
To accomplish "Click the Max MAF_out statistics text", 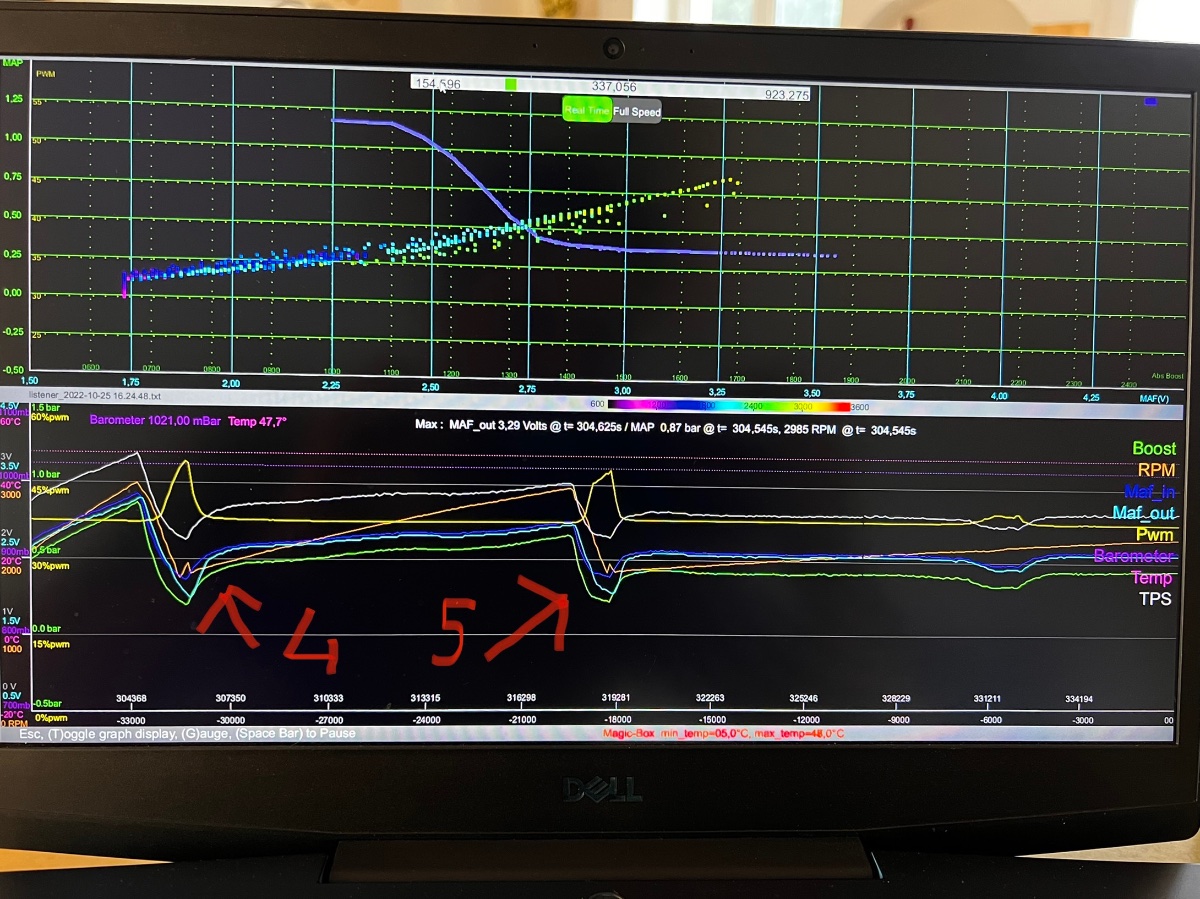I will pos(665,428).
